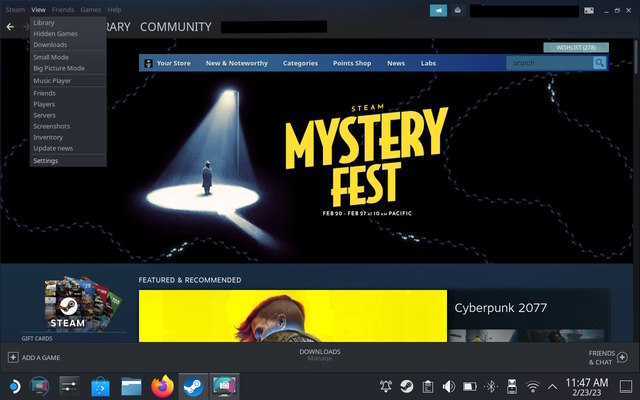Open DOWNLOADS Manage
640x400 pixels.
[320, 355]
